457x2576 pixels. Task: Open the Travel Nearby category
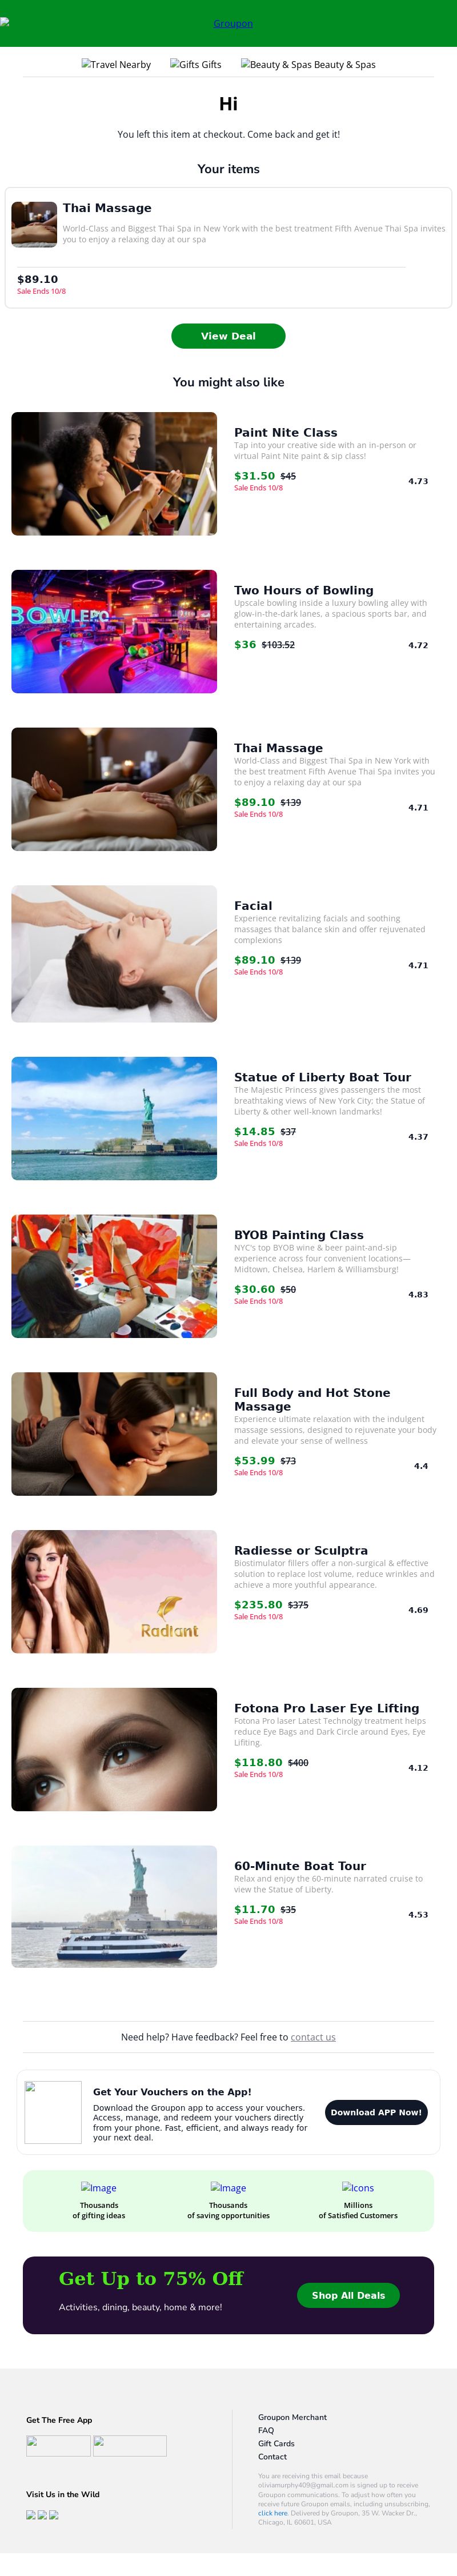(116, 65)
